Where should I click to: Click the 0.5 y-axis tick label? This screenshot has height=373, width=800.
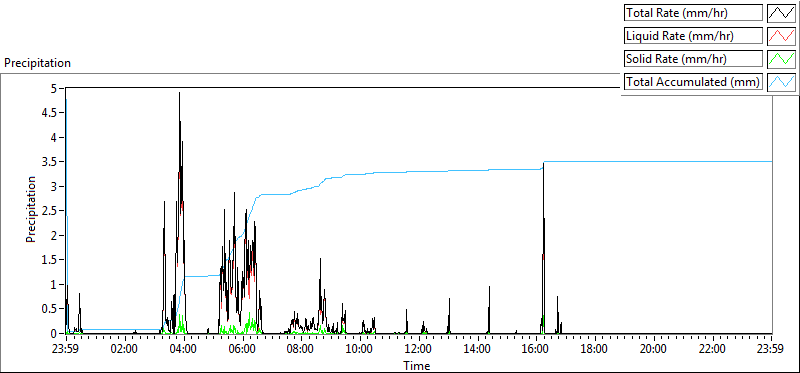point(49,309)
